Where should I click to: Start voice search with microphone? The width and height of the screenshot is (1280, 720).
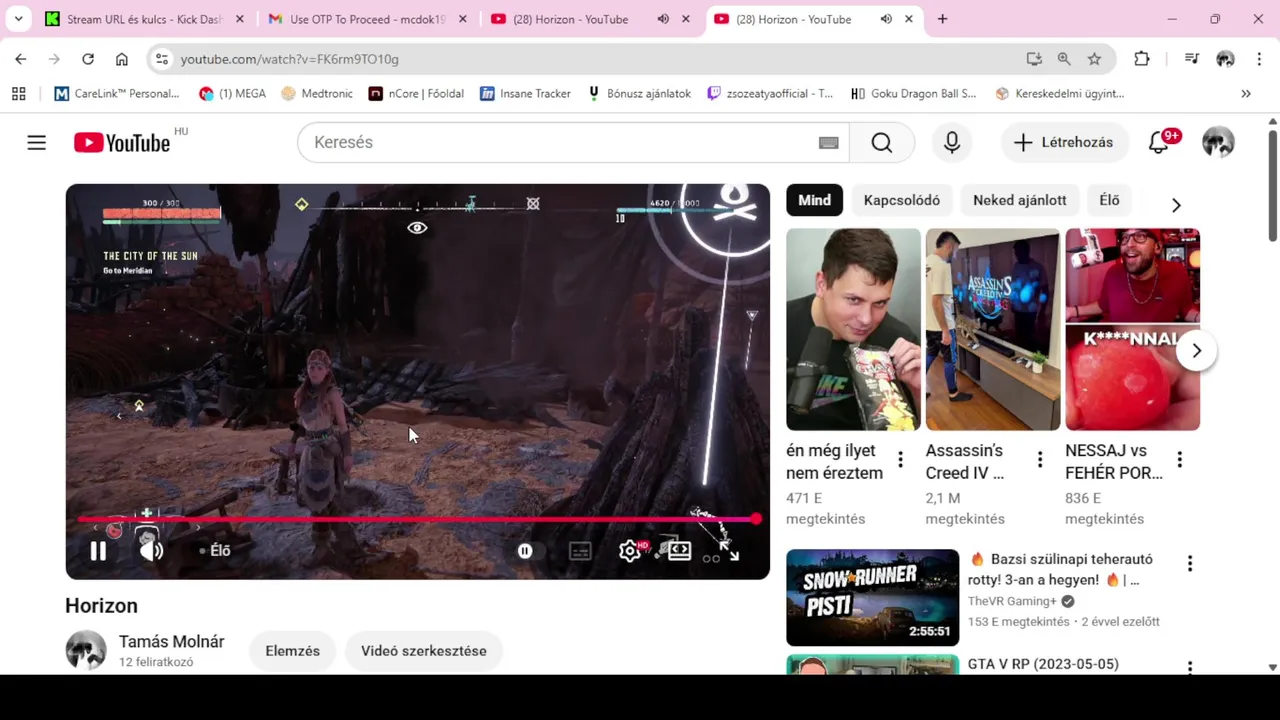pos(952,143)
